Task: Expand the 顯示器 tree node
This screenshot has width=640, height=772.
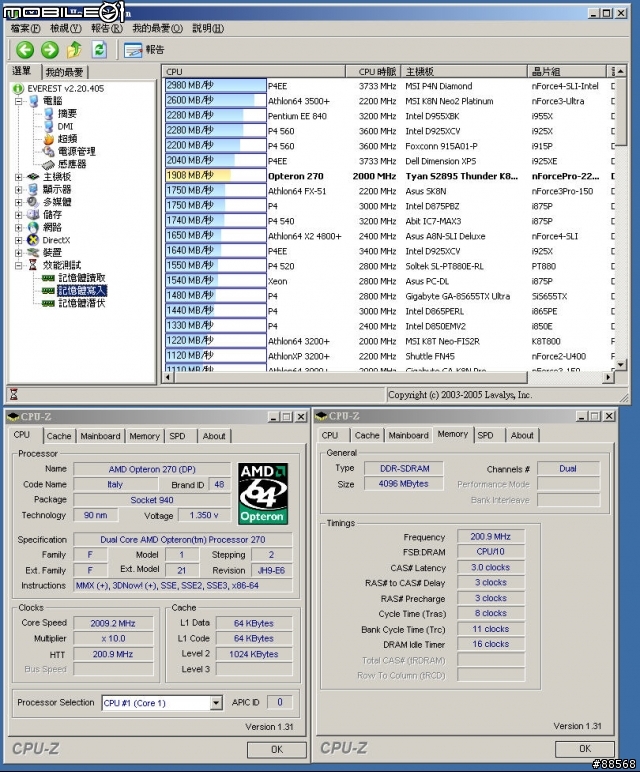Action: tap(18, 190)
